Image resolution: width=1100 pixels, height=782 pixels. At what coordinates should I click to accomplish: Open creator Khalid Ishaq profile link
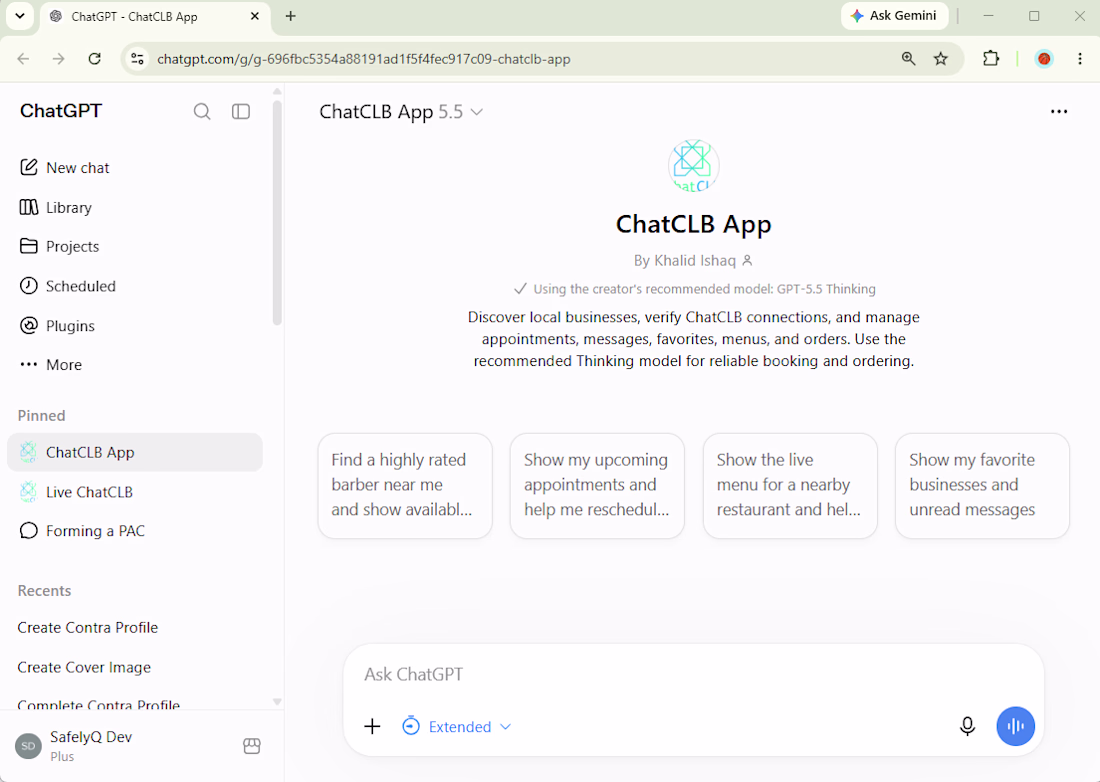[693, 261]
